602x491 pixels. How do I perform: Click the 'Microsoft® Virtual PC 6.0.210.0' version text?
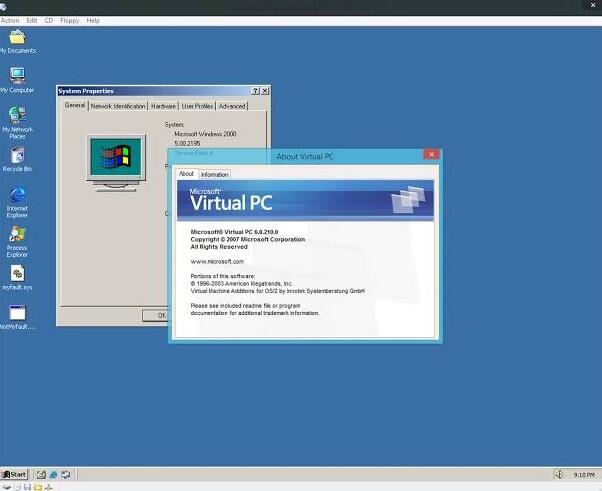coord(234,232)
